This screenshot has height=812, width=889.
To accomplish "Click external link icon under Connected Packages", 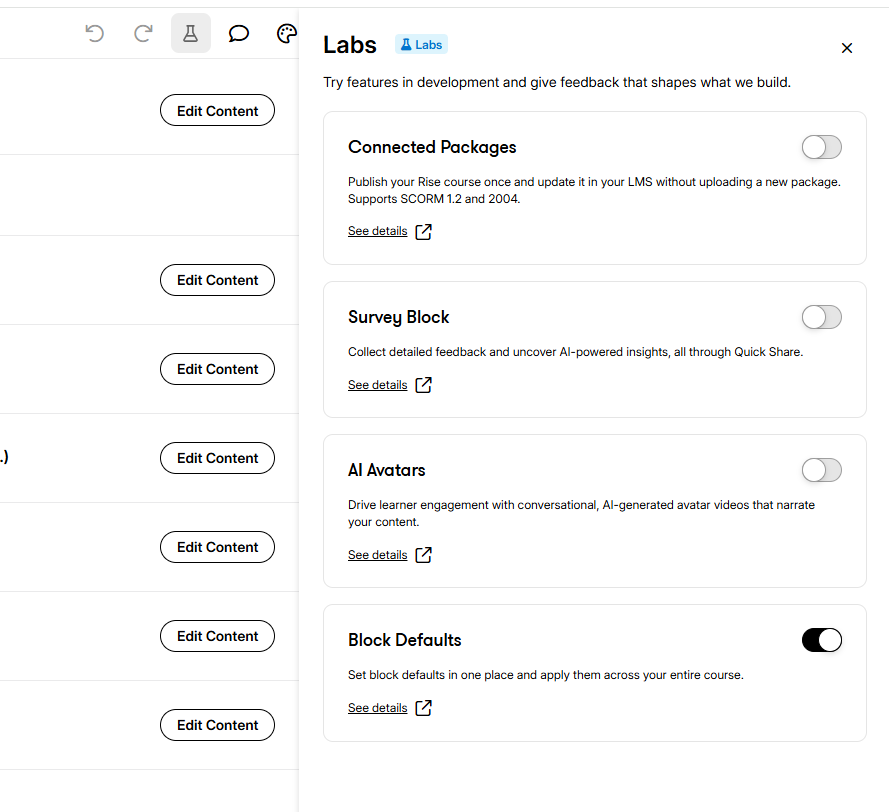I will 424,232.
